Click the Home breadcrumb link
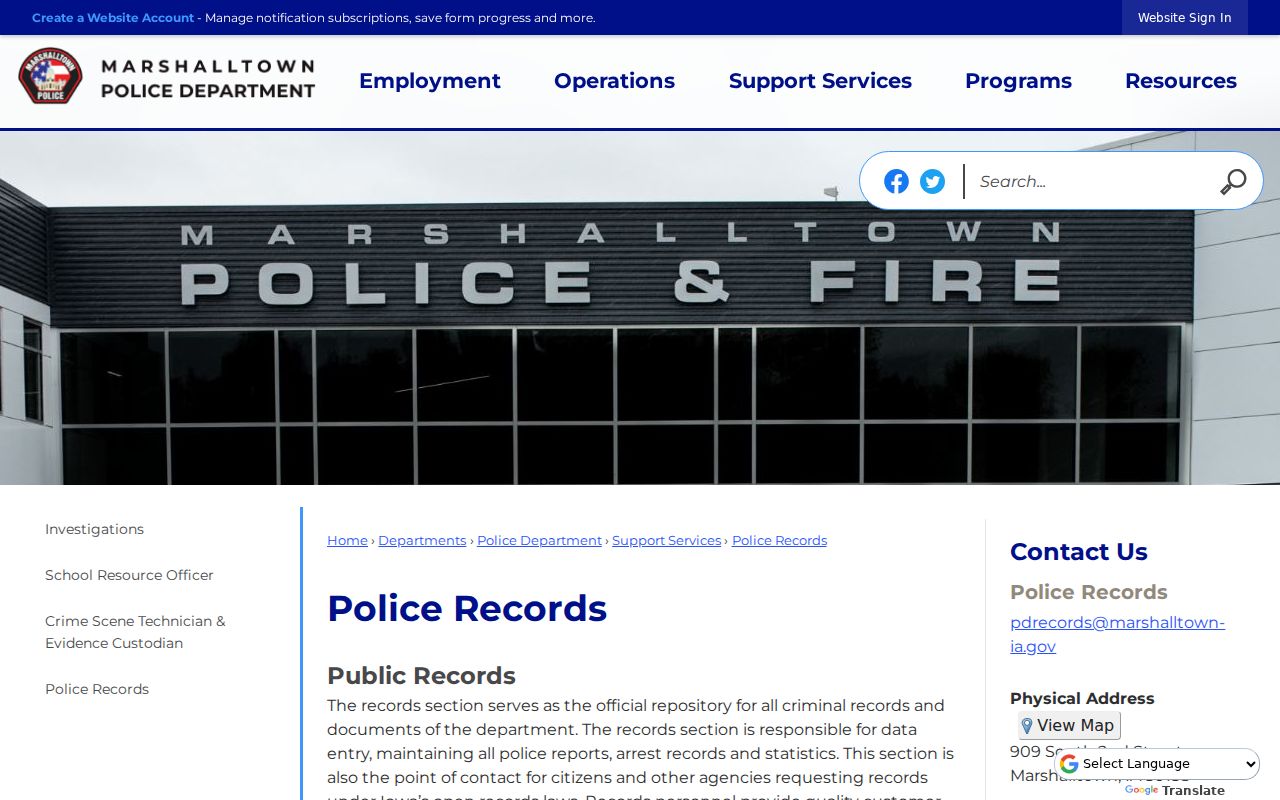The width and height of the screenshot is (1280, 800). pos(347,541)
